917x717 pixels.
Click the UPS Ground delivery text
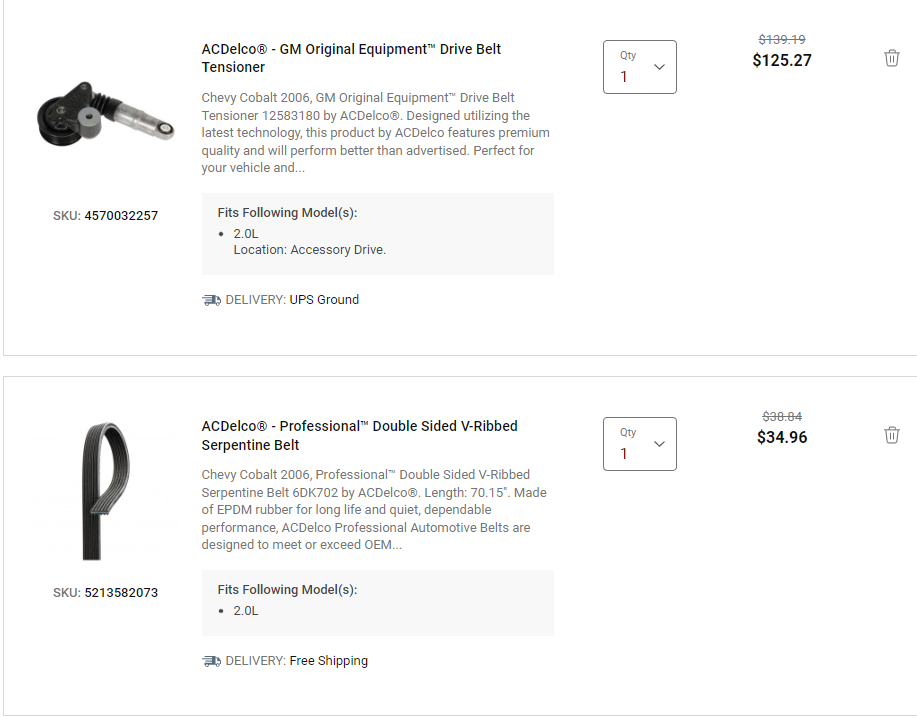(x=324, y=300)
